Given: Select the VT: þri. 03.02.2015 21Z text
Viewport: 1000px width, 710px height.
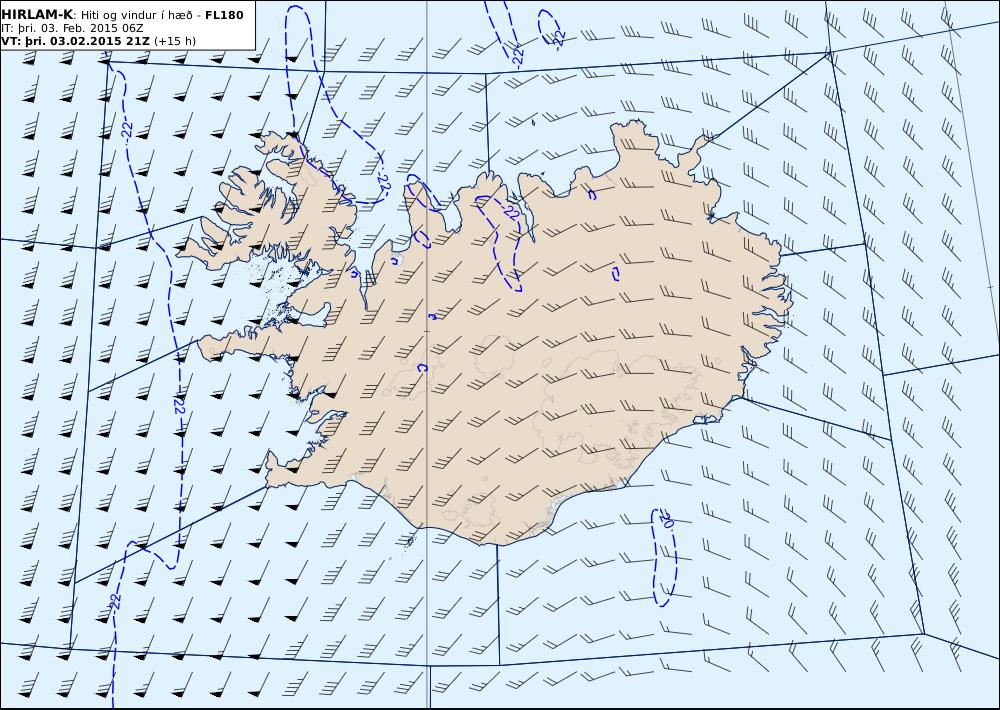Looking at the screenshot, I should pyautogui.click(x=76, y=41).
